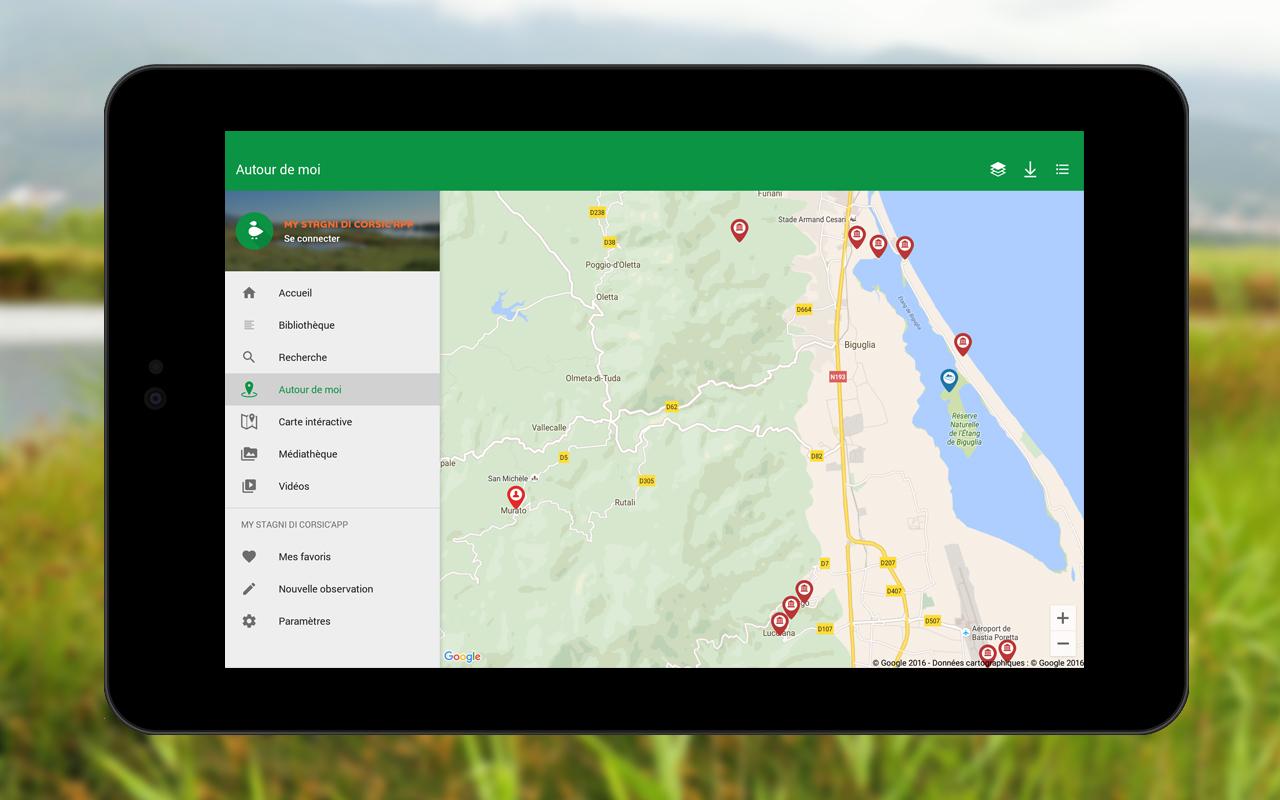1280x800 pixels.
Task: Click the D238 road label
Action: pyautogui.click(x=597, y=213)
